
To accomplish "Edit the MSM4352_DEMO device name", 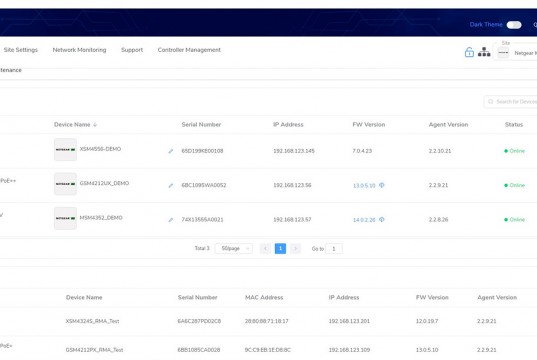I will tap(171, 220).
